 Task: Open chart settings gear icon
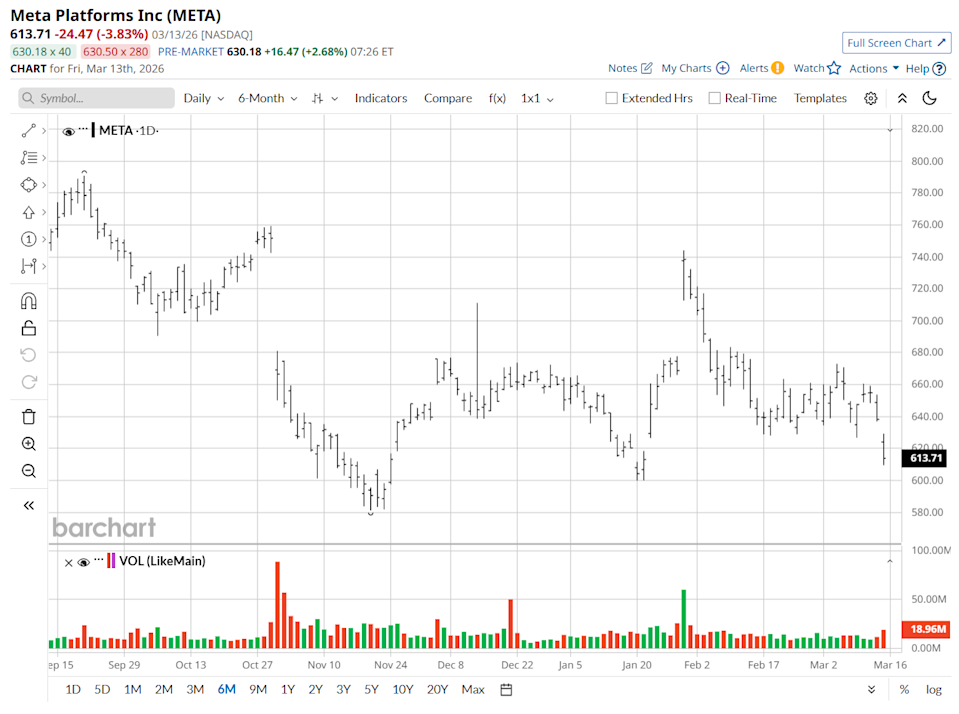point(871,98)
